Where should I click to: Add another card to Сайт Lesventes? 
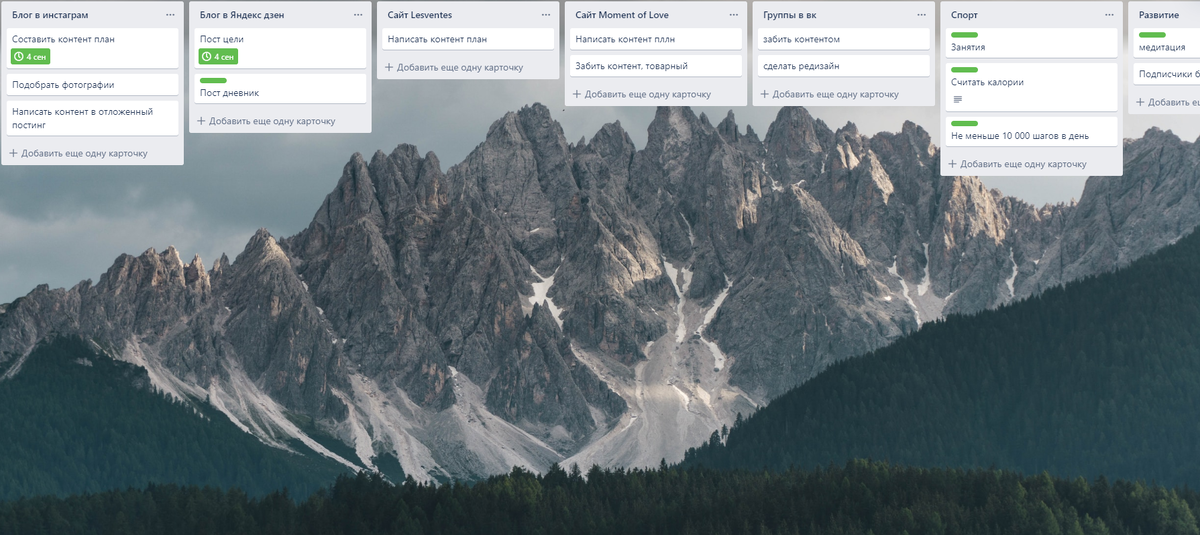point(454,67)
